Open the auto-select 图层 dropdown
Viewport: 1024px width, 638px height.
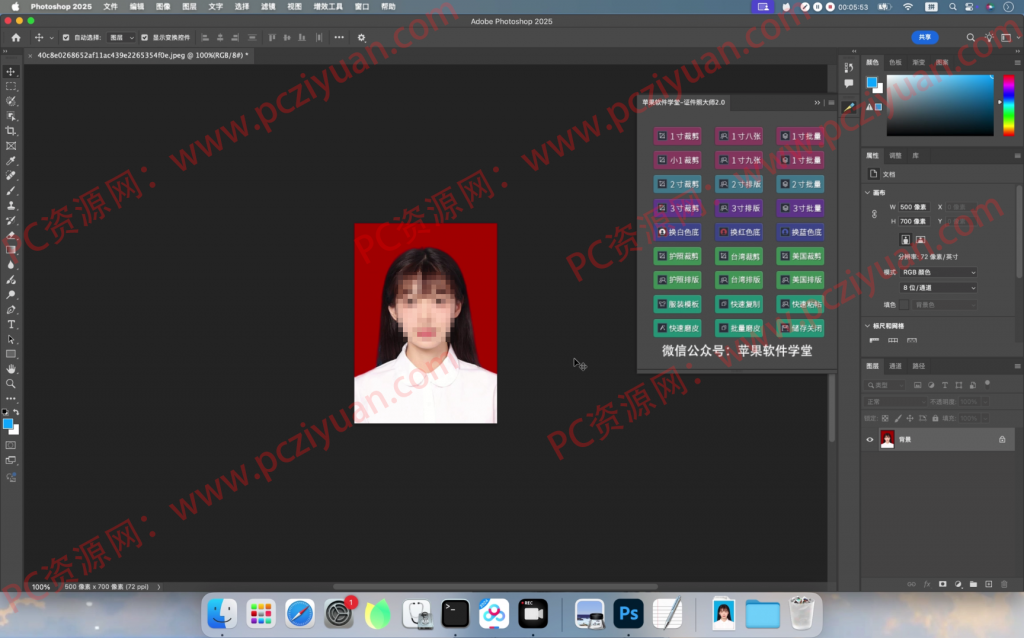[x=121, y=38]
